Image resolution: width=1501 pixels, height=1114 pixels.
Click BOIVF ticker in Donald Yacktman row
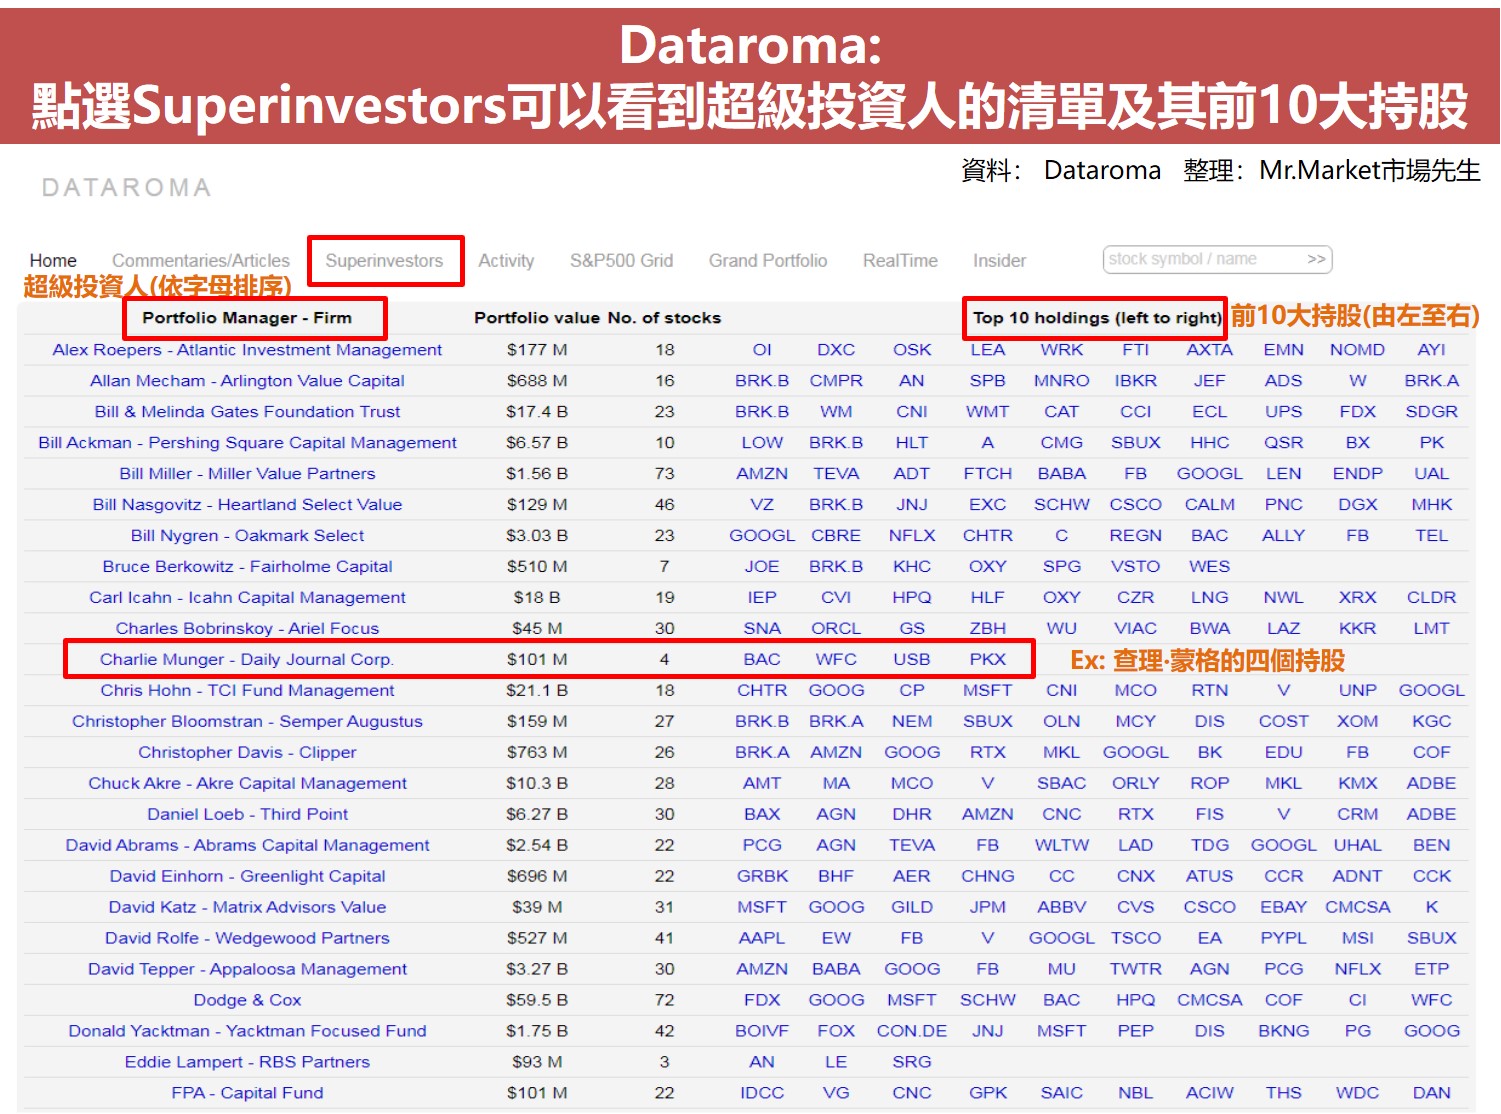coord(762,1031)
